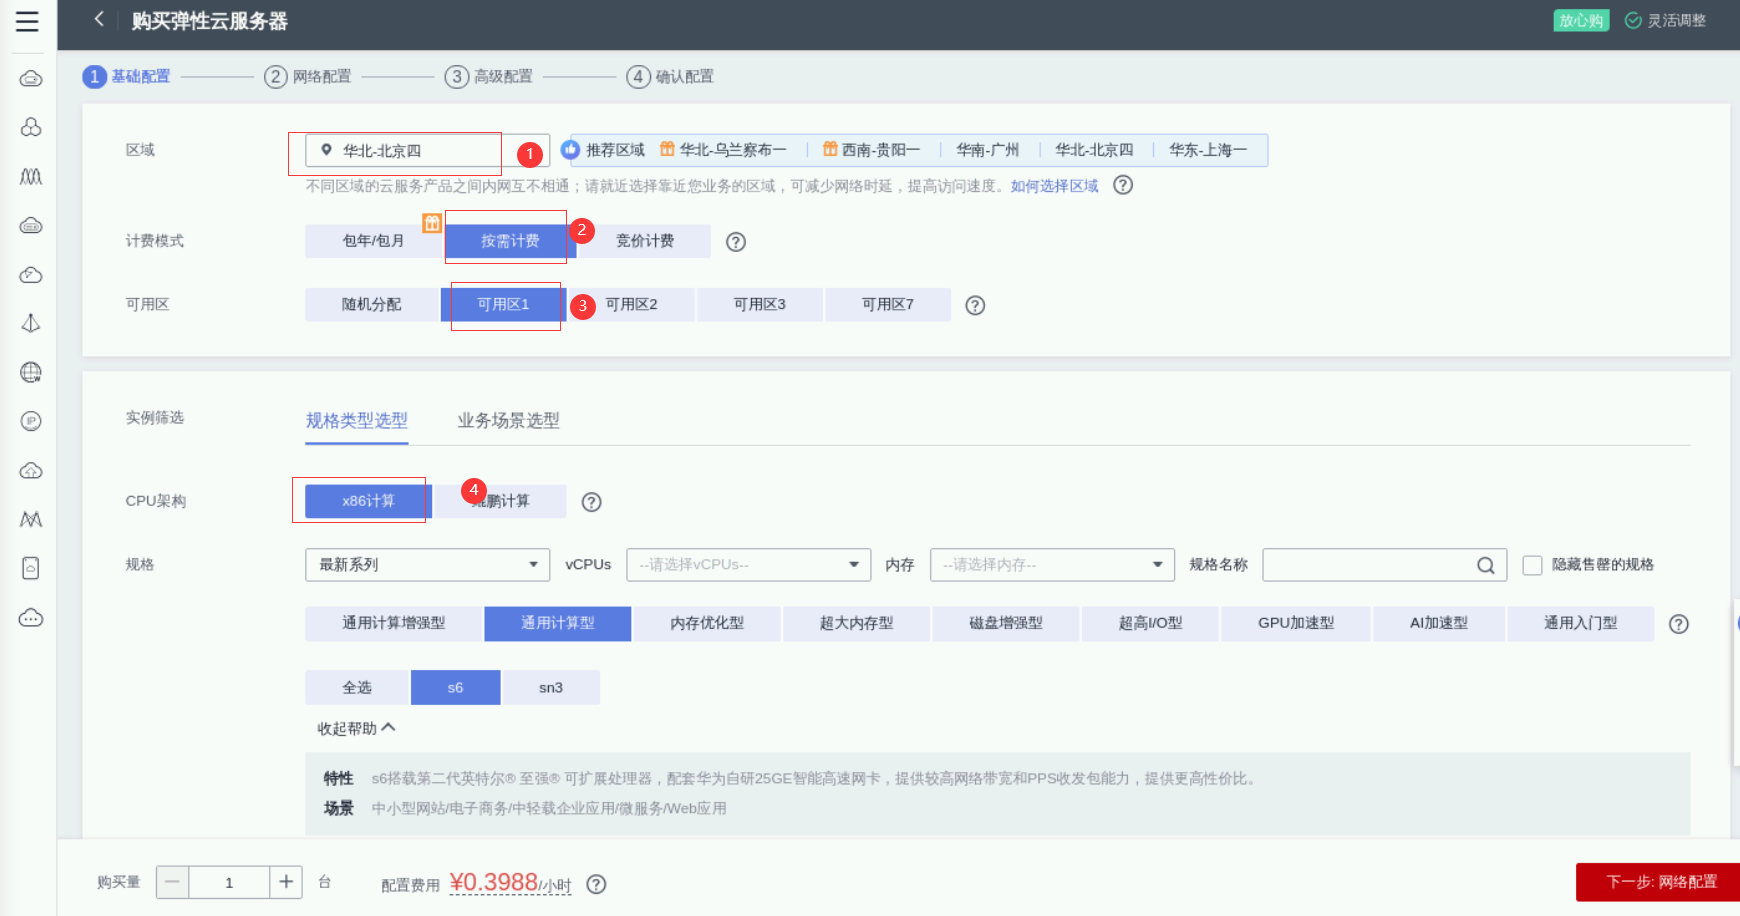Click the 购买量 quantity input field
Image resolution: width=1740 pixels, height=916 pixels.
coord(229,882)
